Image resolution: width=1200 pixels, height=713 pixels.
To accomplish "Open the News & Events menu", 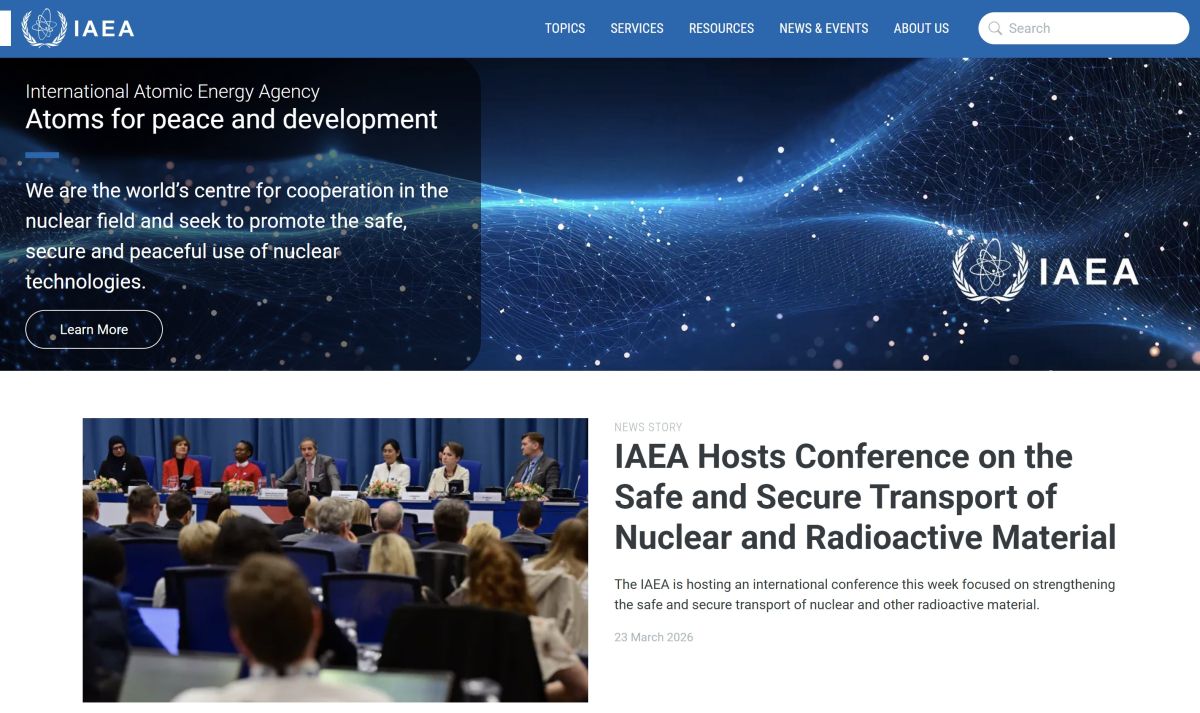I will (824, 28).
